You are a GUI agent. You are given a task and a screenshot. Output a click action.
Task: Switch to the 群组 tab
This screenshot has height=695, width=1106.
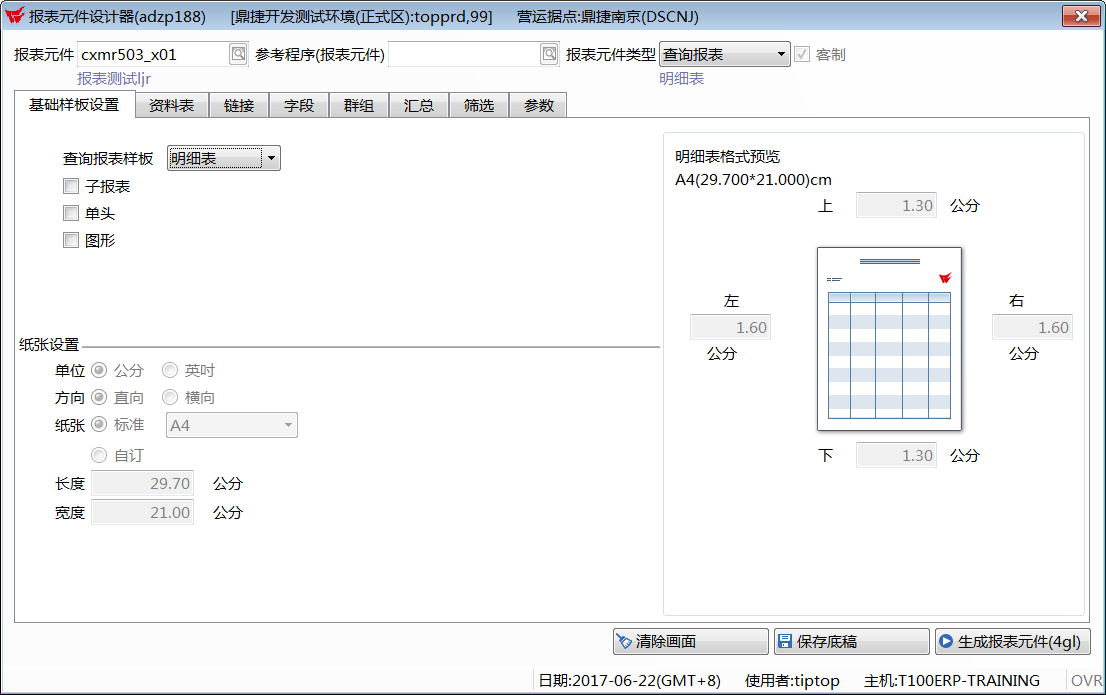tap(358, 105)
